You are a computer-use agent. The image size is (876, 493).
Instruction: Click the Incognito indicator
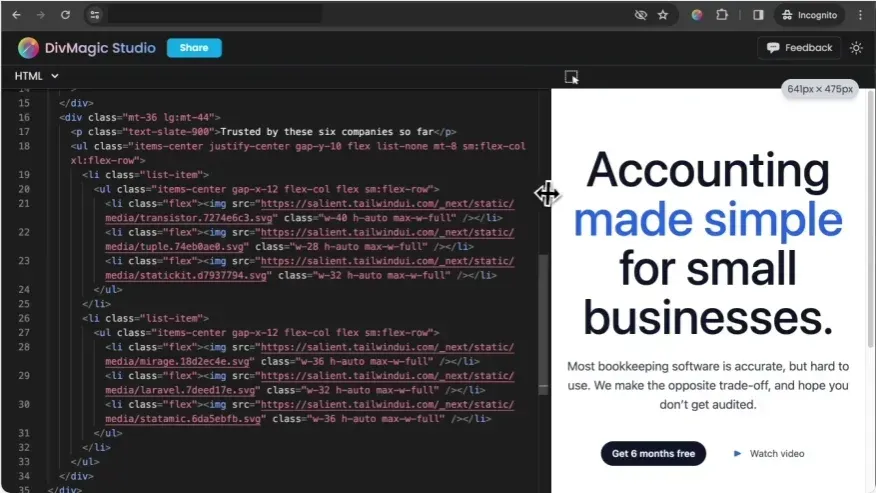(x=809, y=15)
